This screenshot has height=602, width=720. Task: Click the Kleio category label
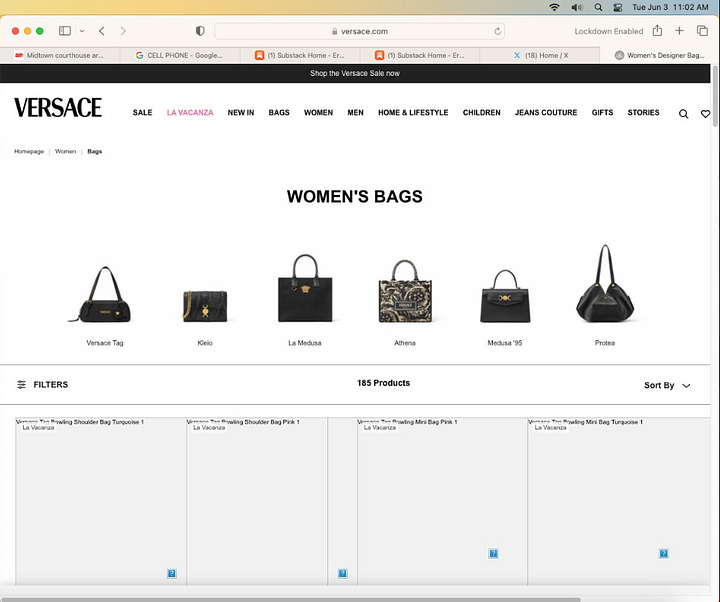click(205, 343)
